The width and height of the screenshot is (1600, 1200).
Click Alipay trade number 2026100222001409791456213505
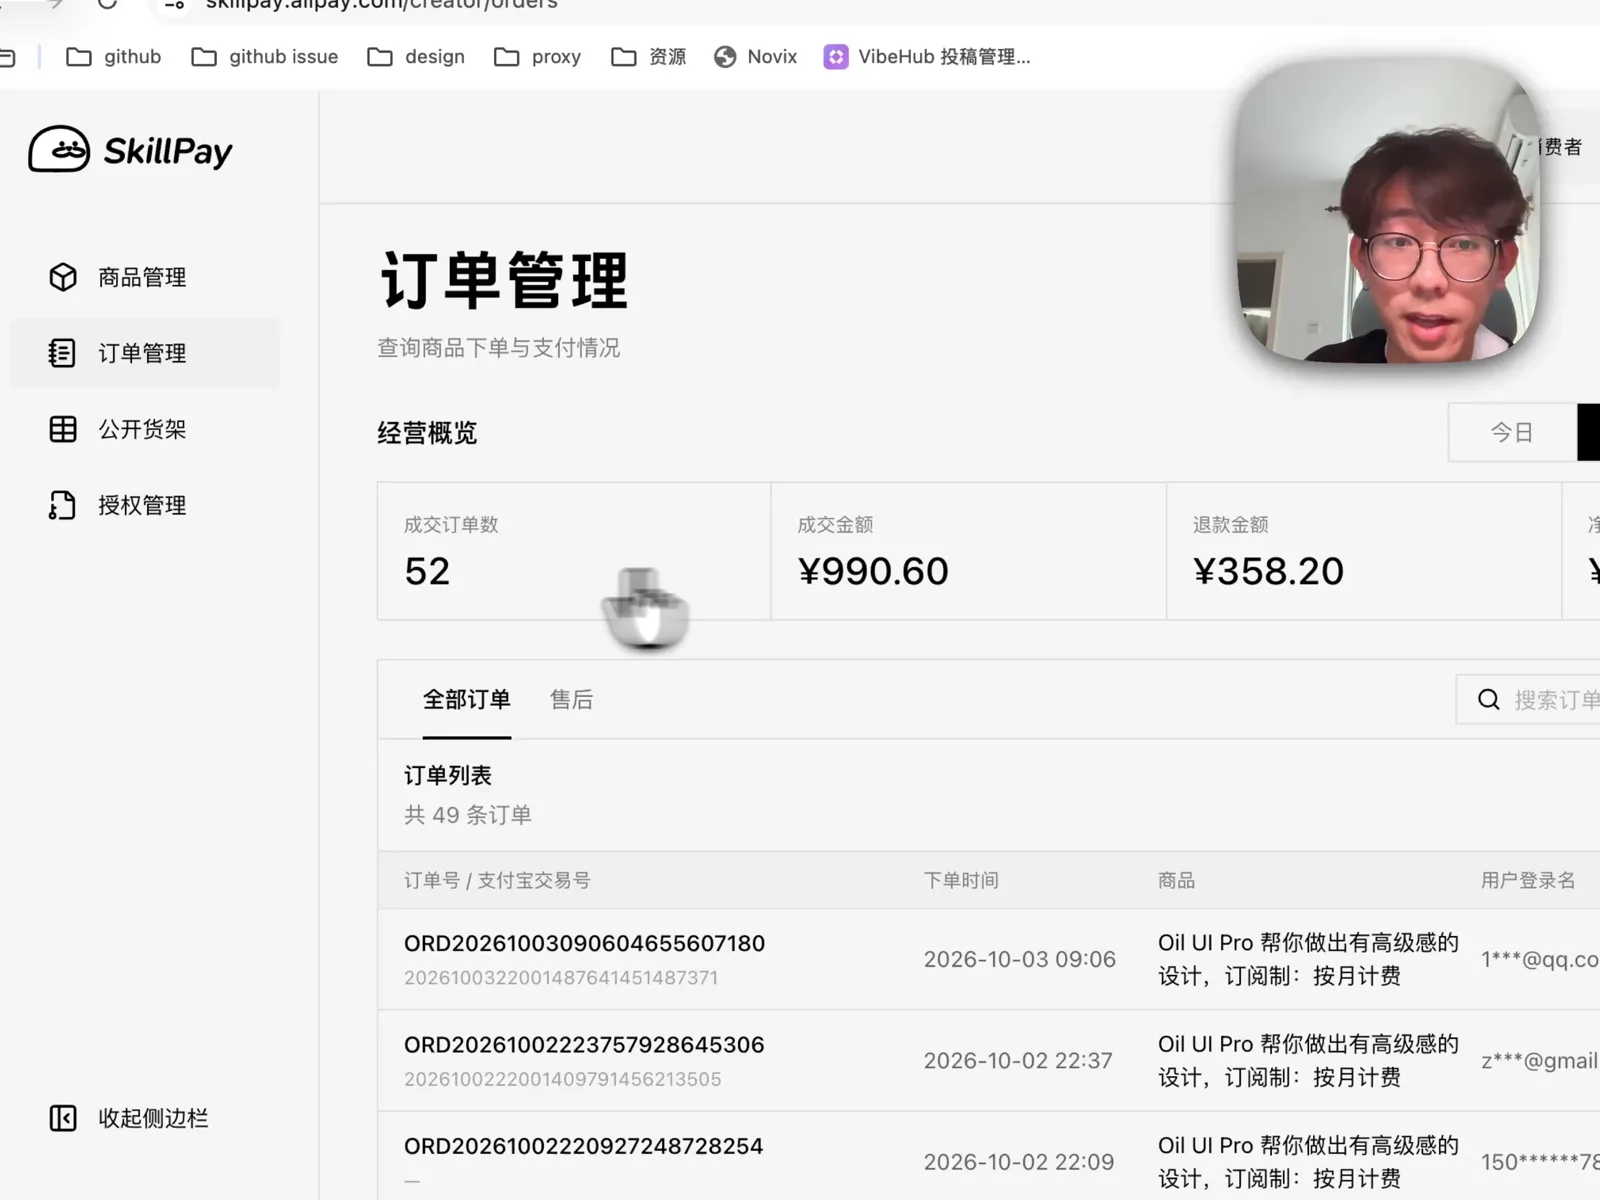point(562,1080)
